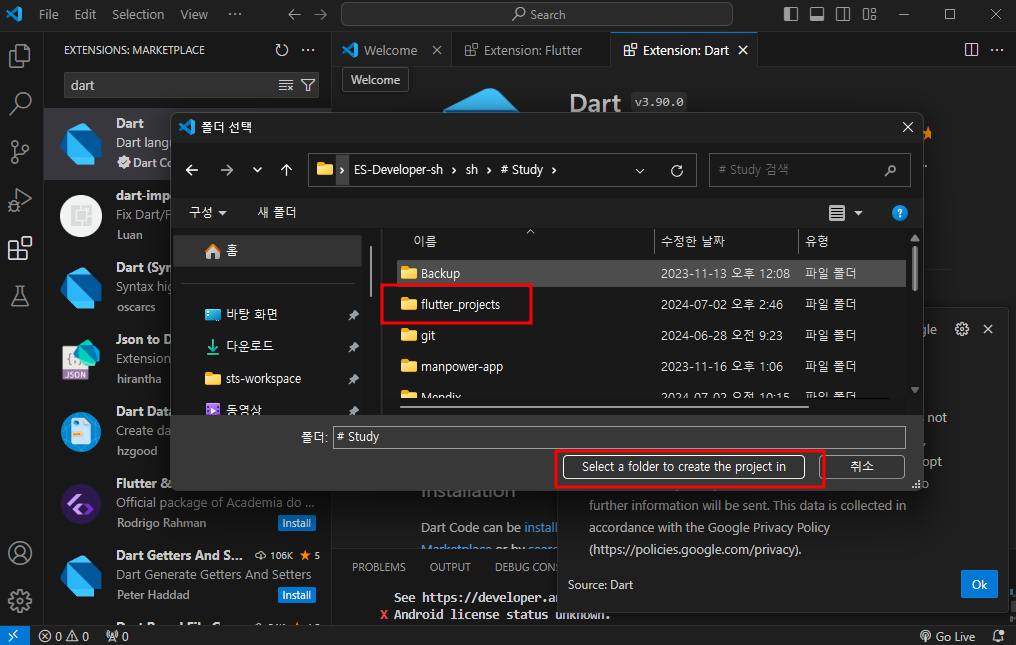
Task: Open customize layout icon
Action: pyautogui.click(x=869, y=14)
